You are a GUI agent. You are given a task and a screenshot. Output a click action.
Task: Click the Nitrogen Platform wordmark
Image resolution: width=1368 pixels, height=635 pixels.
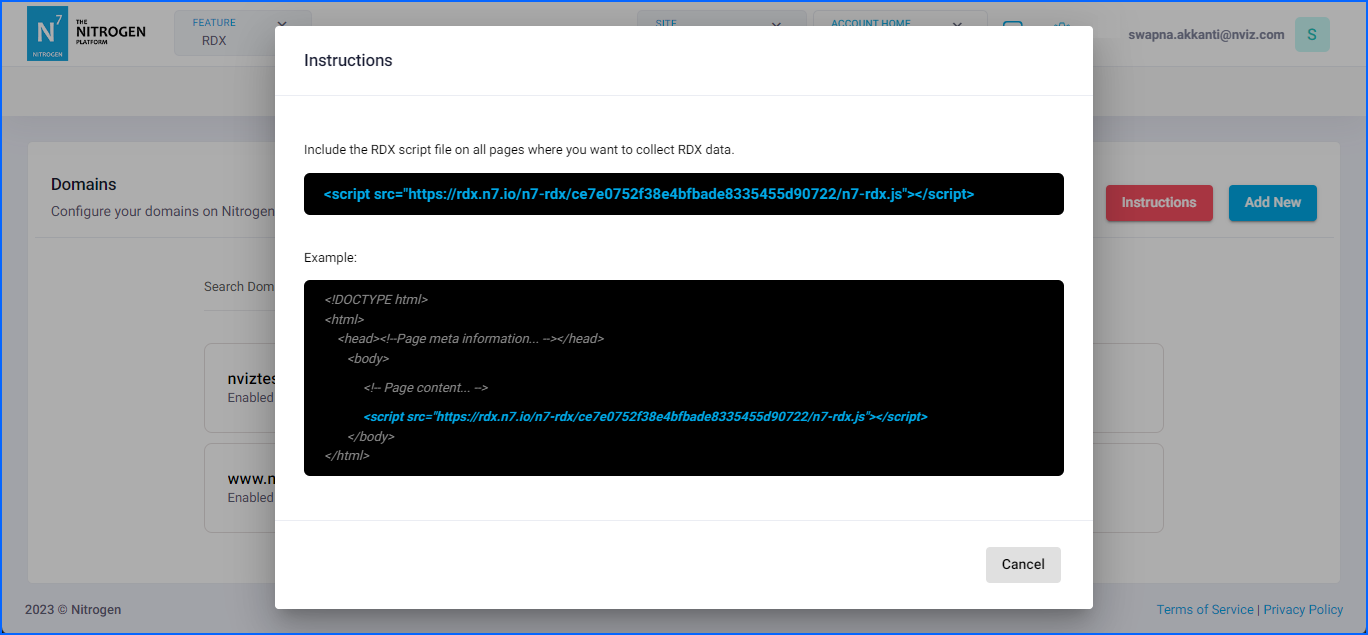point(111,33)
